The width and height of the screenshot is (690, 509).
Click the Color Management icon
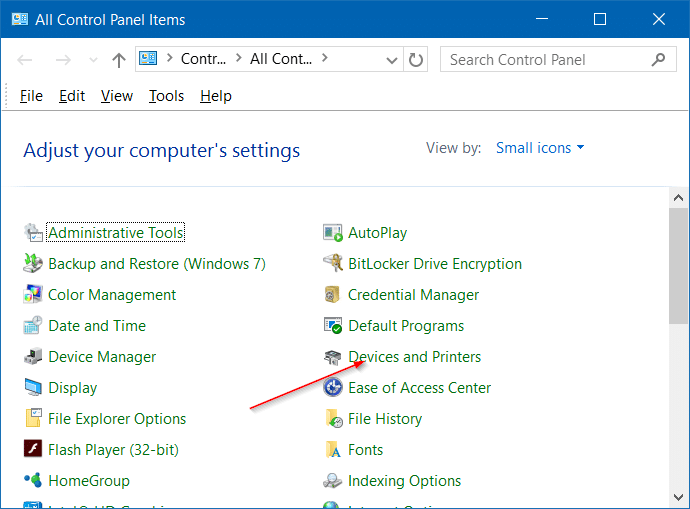click(33, 295)
